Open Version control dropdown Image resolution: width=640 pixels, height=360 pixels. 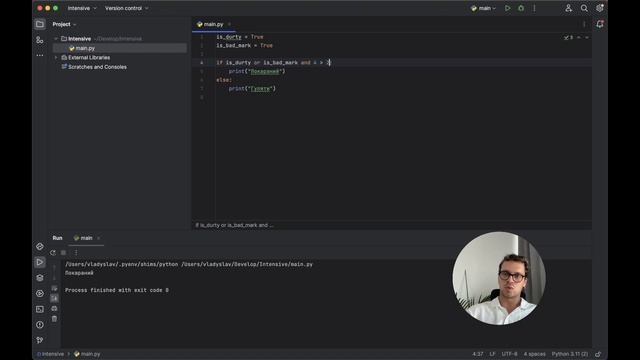tap(126, 8)
